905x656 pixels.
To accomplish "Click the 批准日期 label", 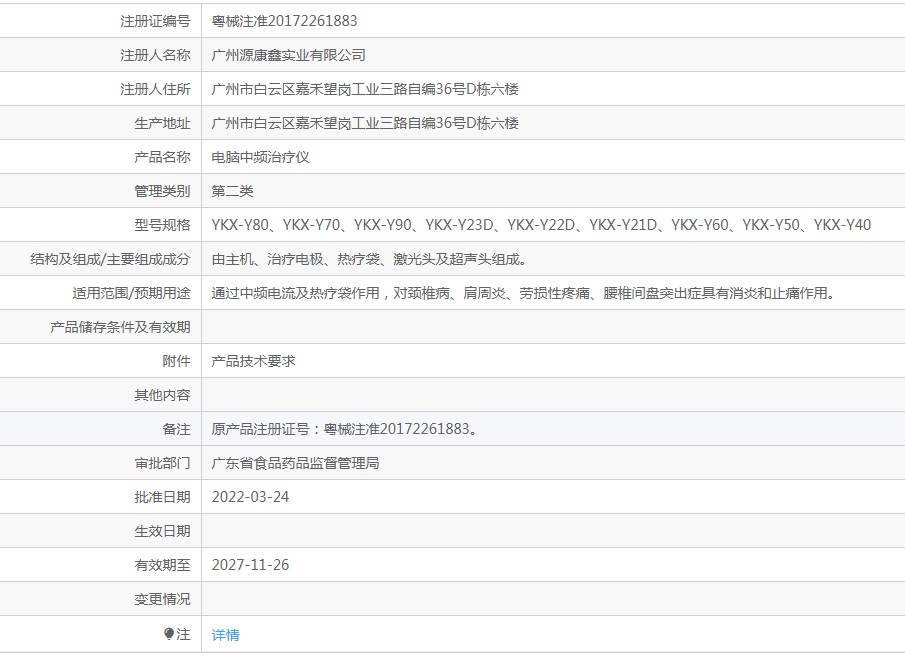I will [x=162, y=497].
